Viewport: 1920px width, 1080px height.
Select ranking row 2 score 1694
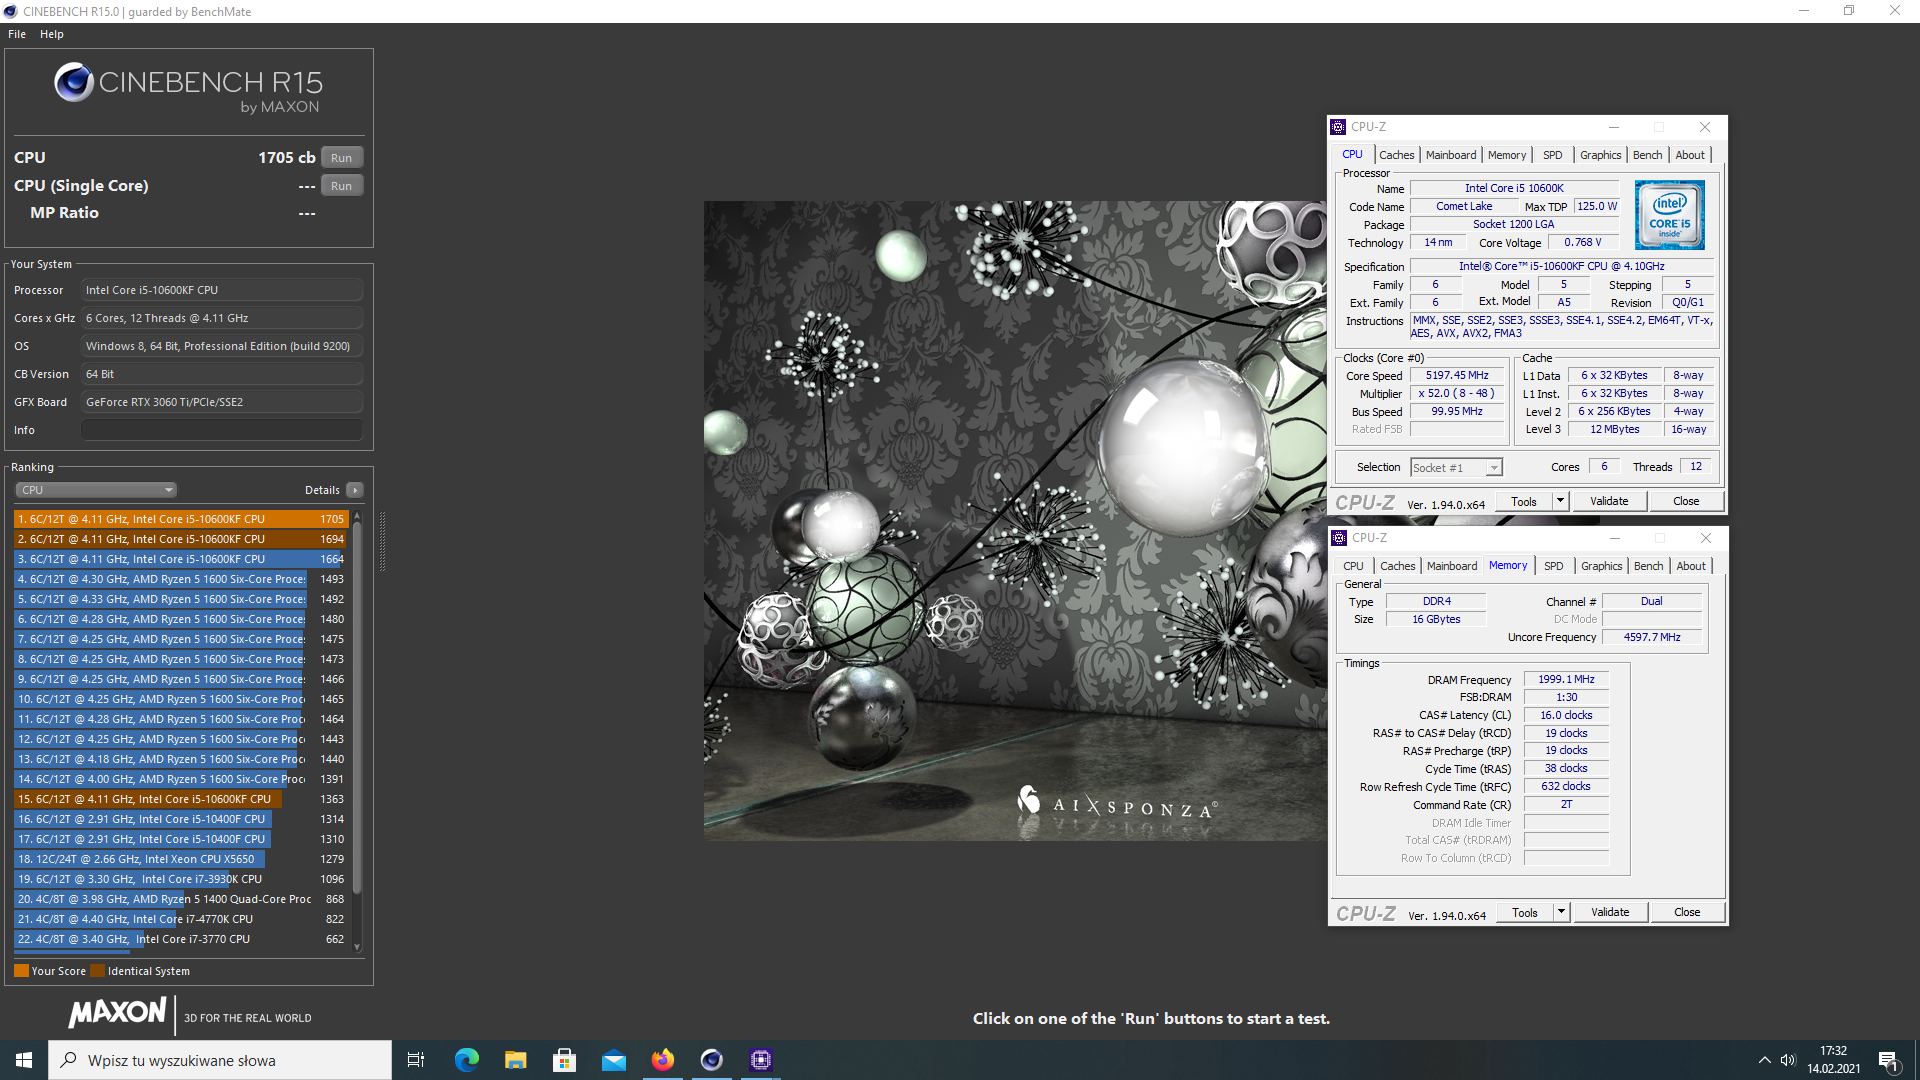181,539
